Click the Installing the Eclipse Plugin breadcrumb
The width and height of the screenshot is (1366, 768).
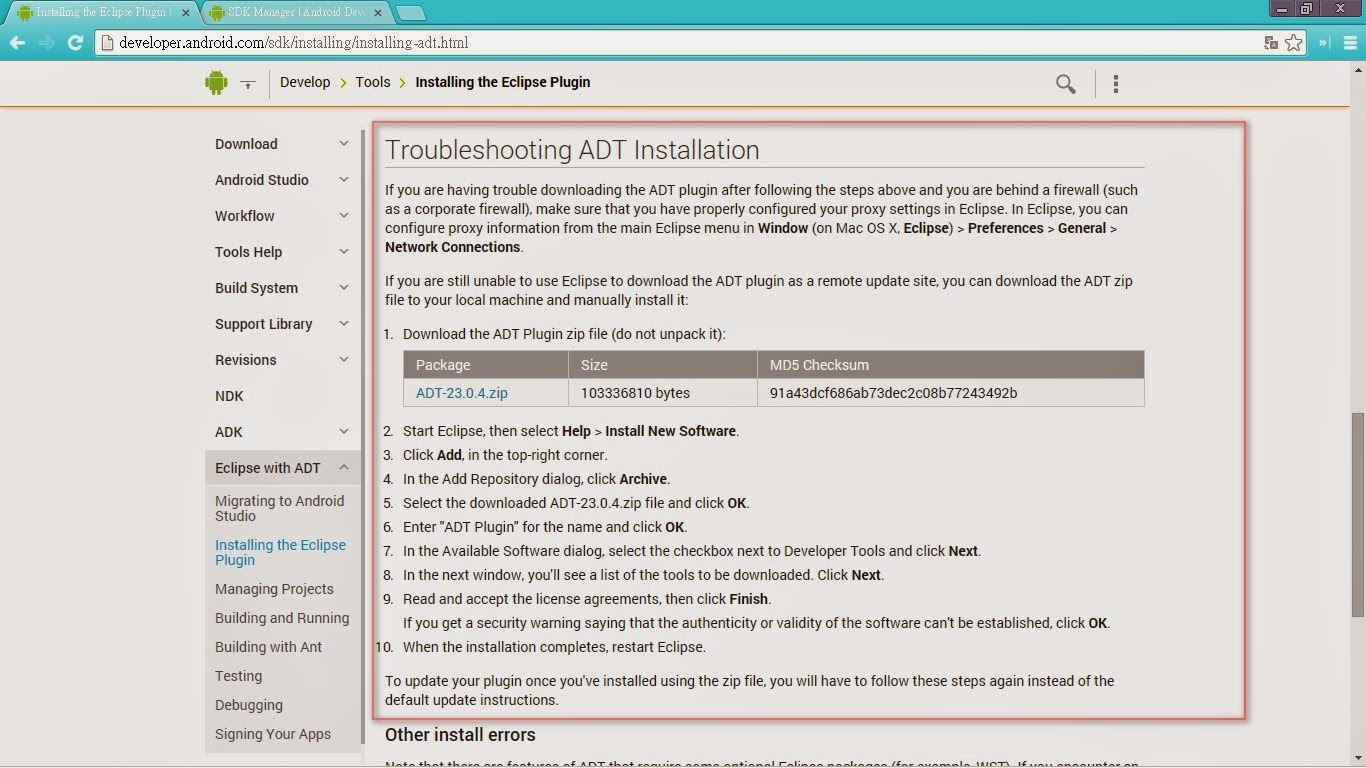coord(503,82)
